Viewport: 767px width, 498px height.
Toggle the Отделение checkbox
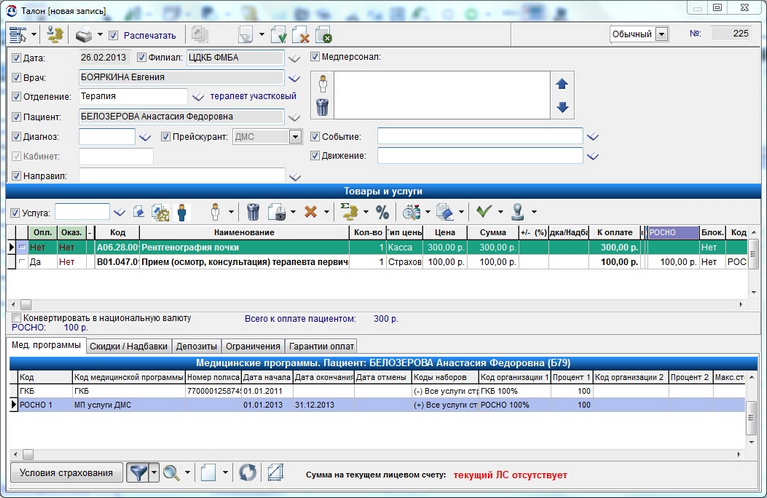point(17,97)
